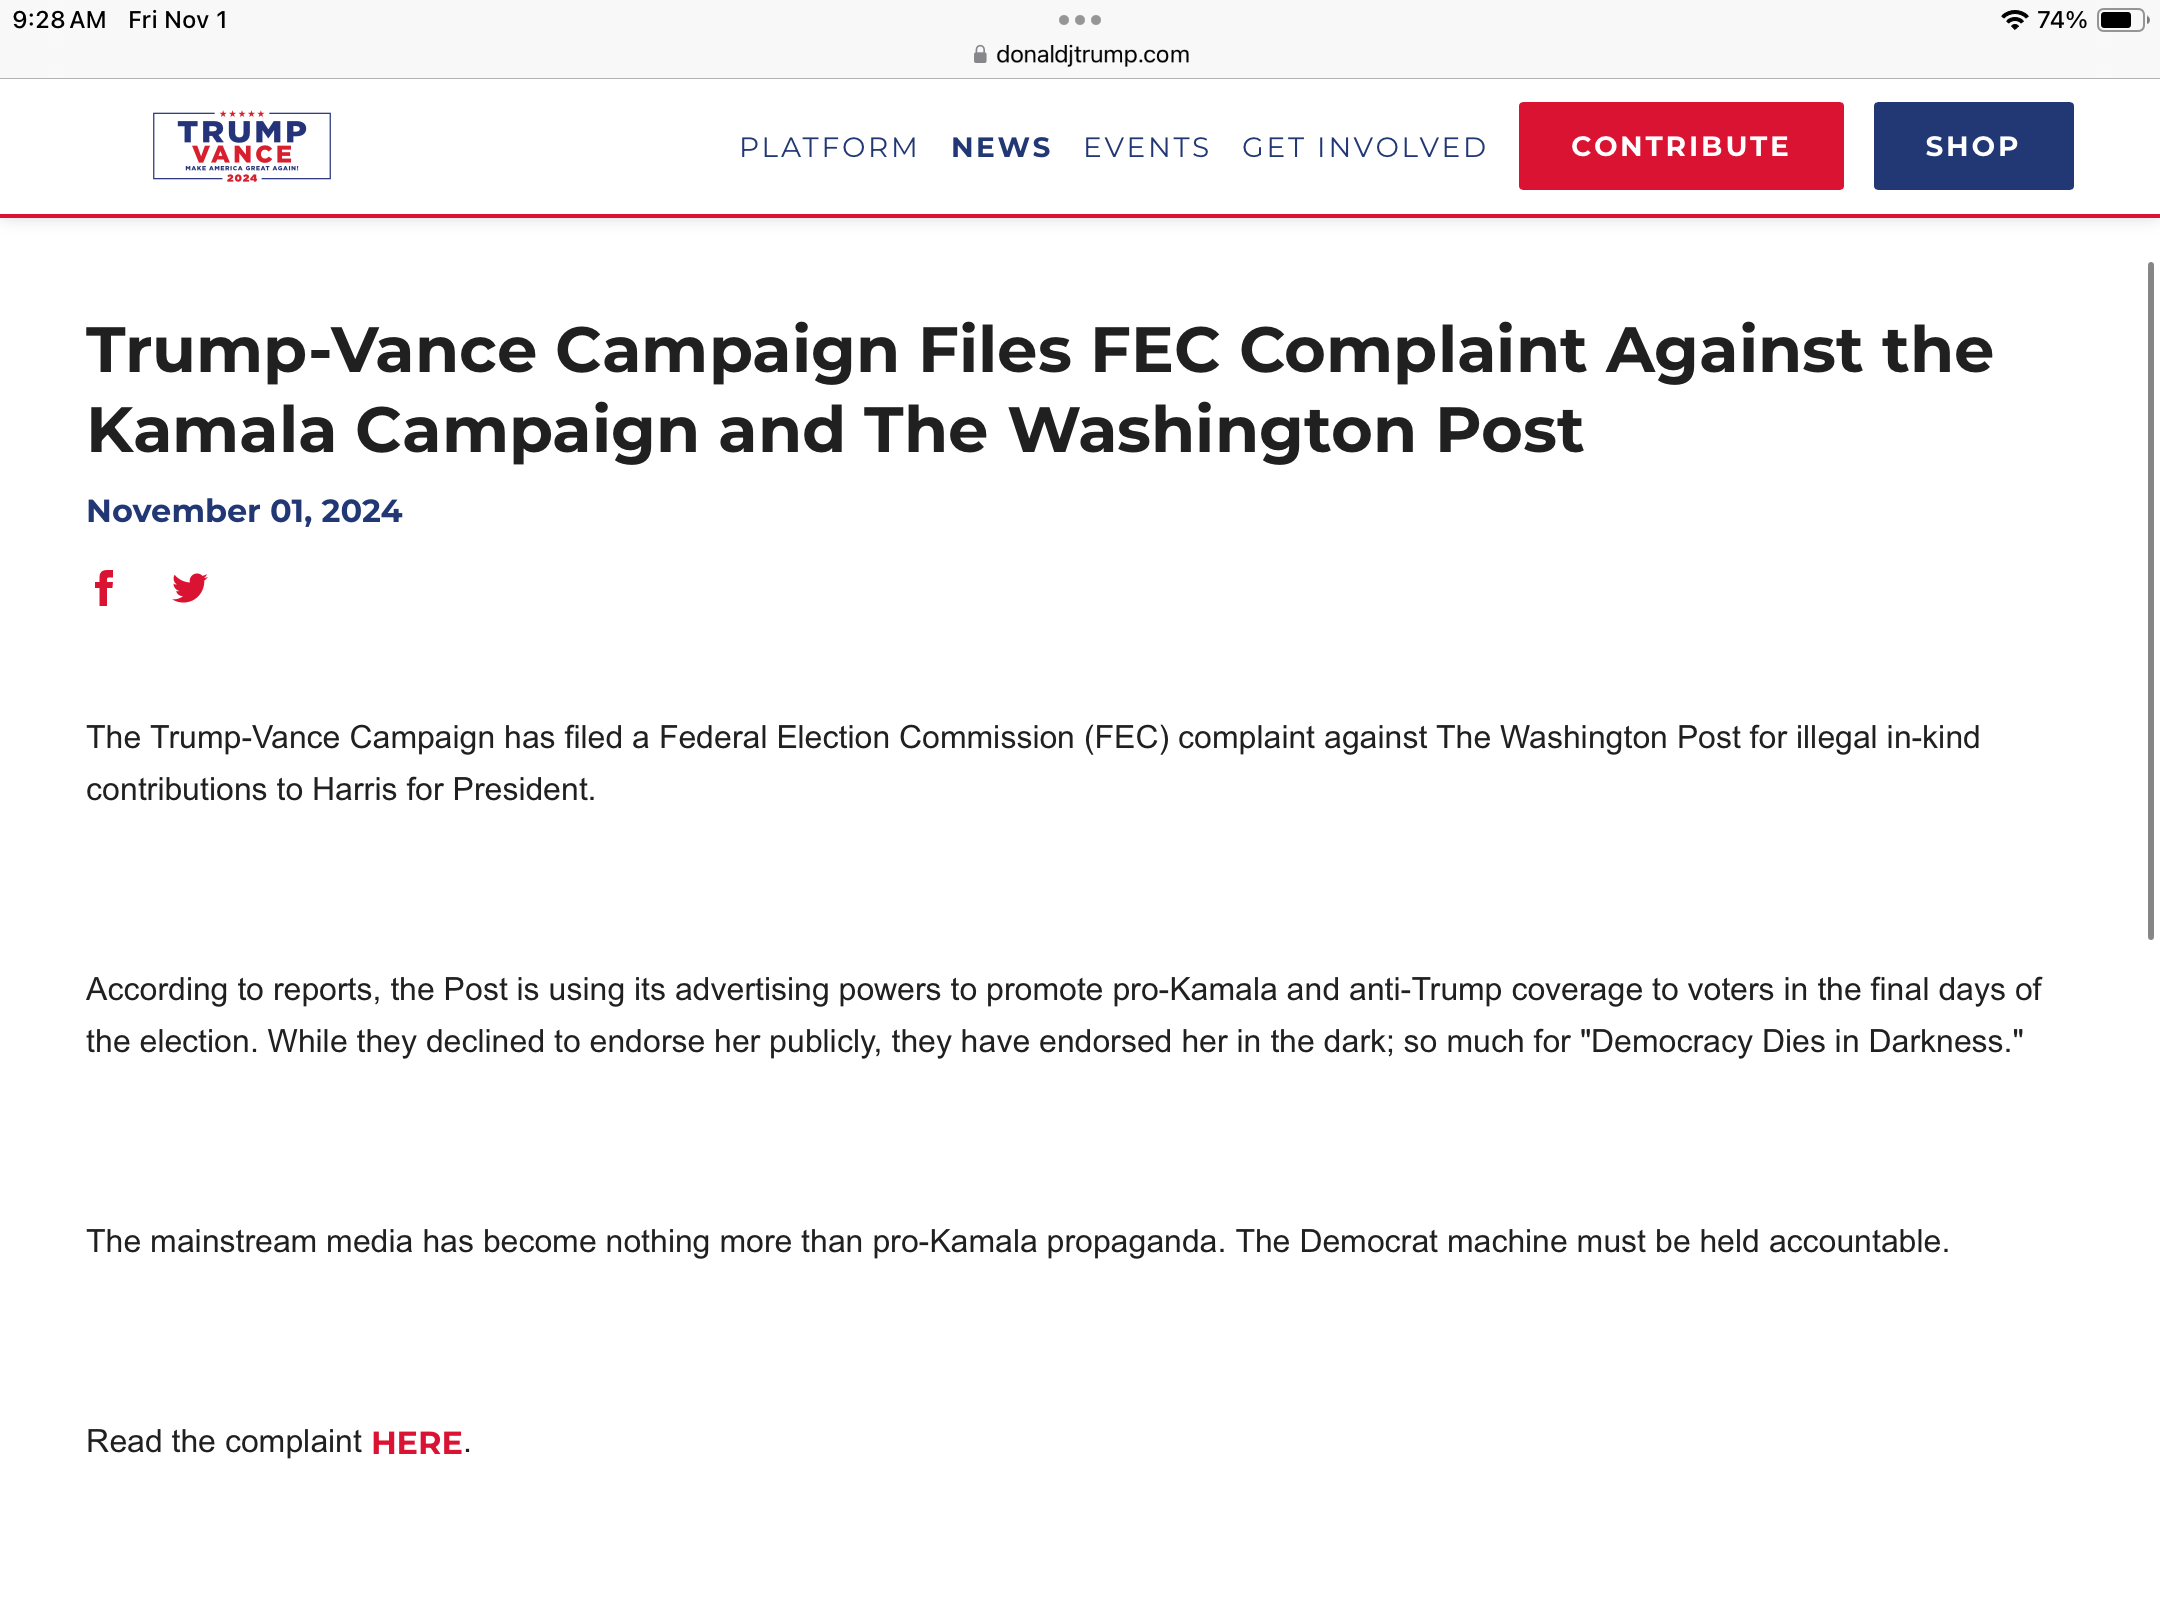Tap the Wi-Fi status icon

point(2014,20)
